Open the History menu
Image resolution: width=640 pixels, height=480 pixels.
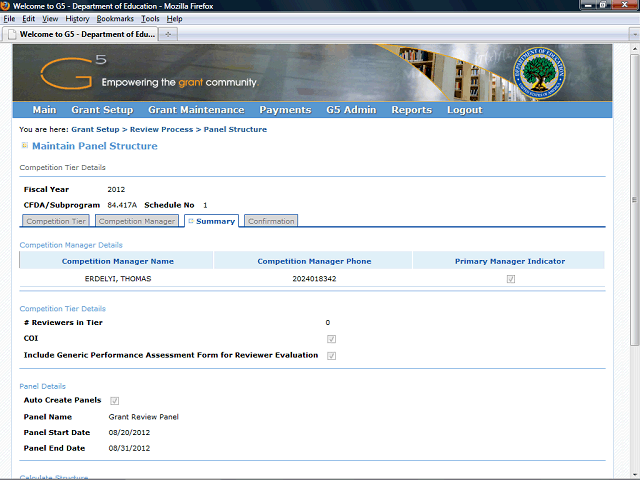(77, 19)
